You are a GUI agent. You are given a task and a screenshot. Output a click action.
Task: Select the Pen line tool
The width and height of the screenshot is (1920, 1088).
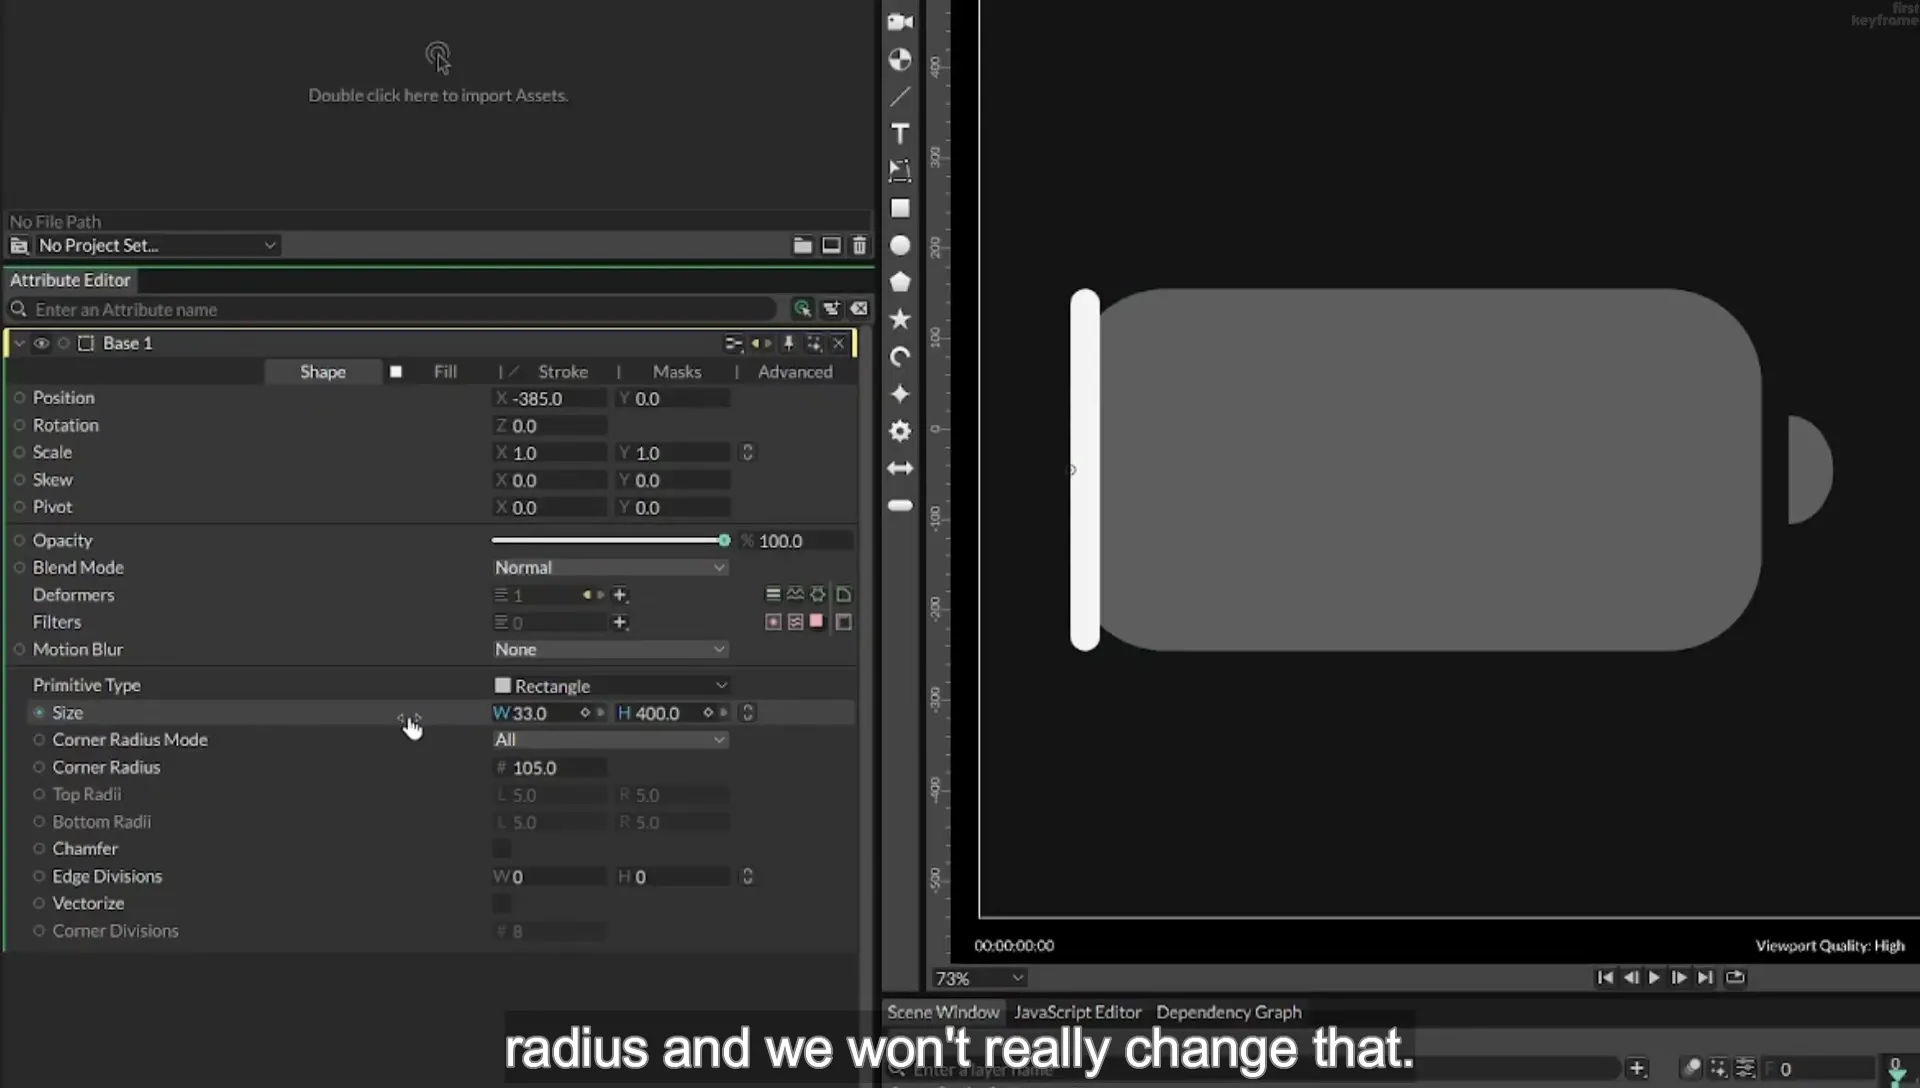pos(900,97)
